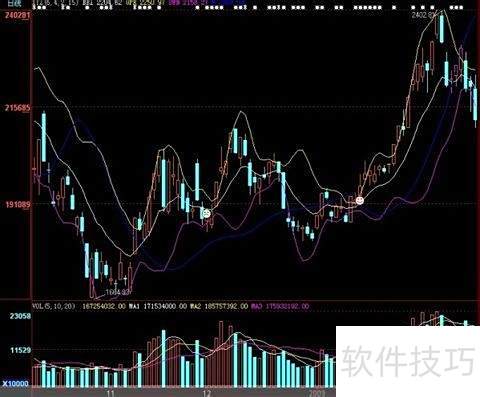
Task: Click the 215685 price axis label
Action: coord(17,108)
